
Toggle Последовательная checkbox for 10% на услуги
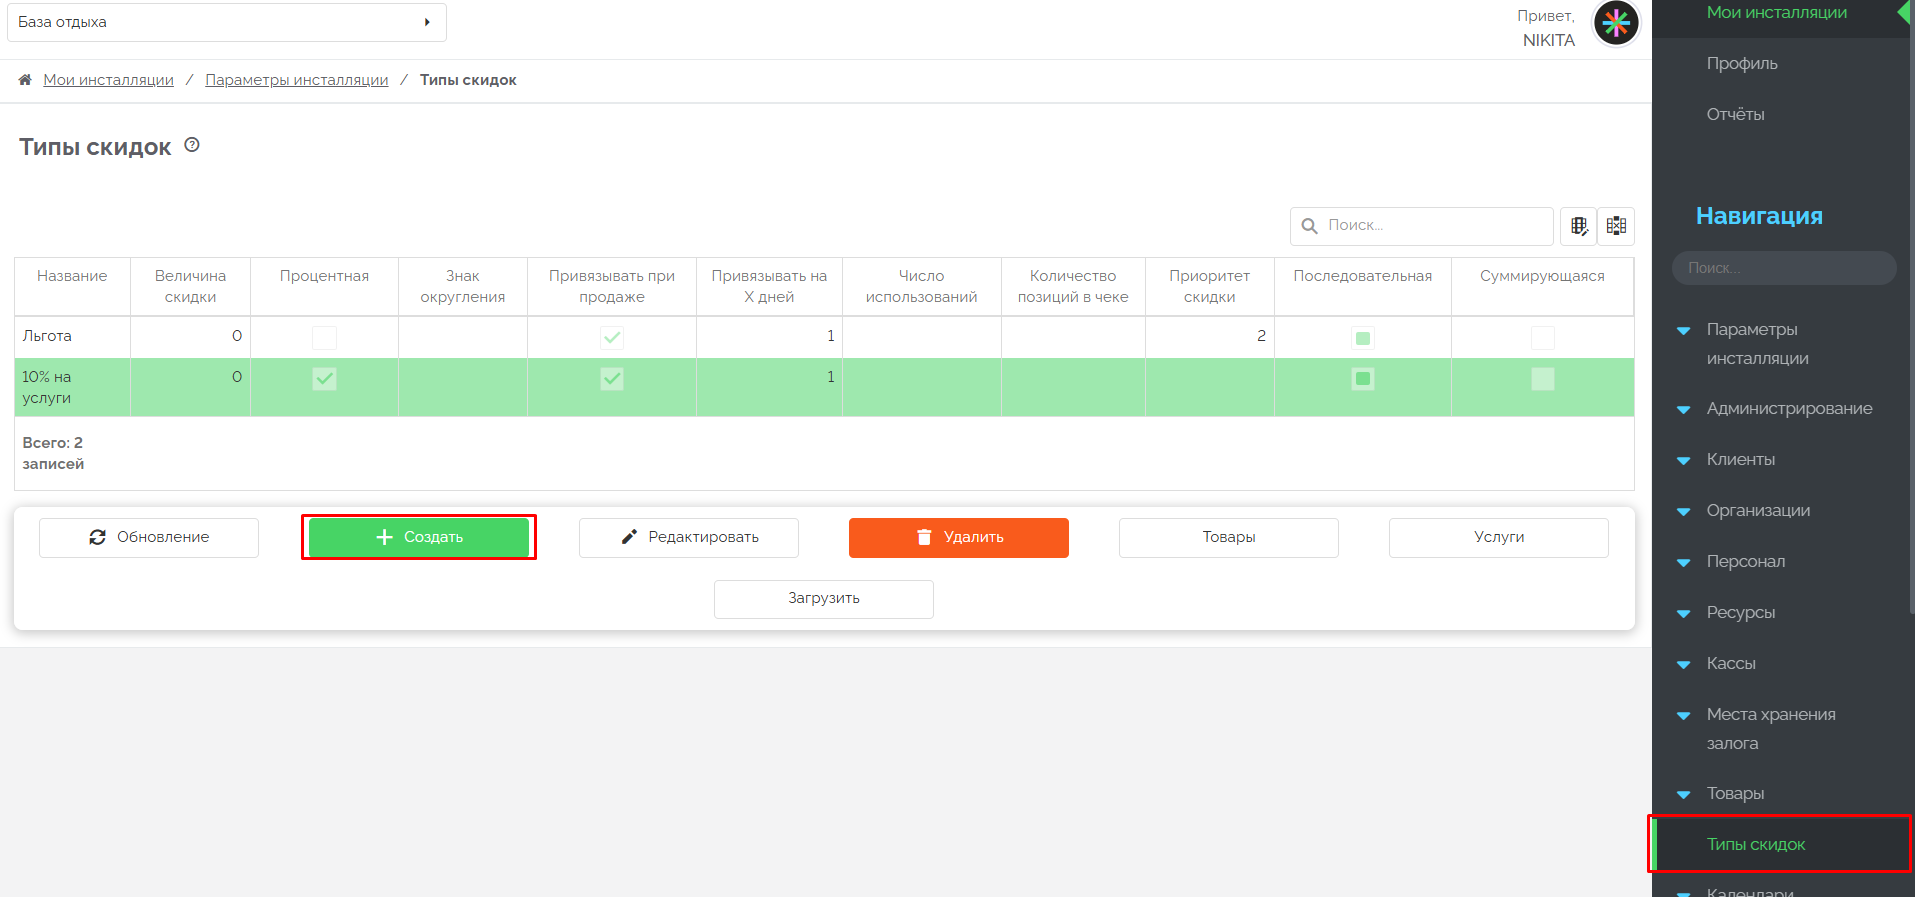(1362, 379)
